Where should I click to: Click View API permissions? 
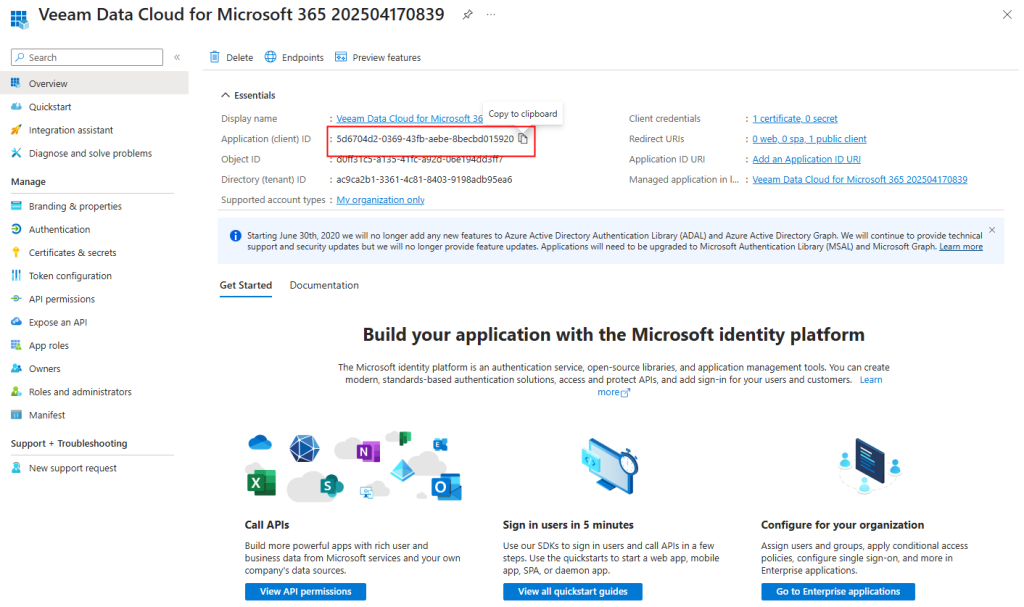point(306,591)
